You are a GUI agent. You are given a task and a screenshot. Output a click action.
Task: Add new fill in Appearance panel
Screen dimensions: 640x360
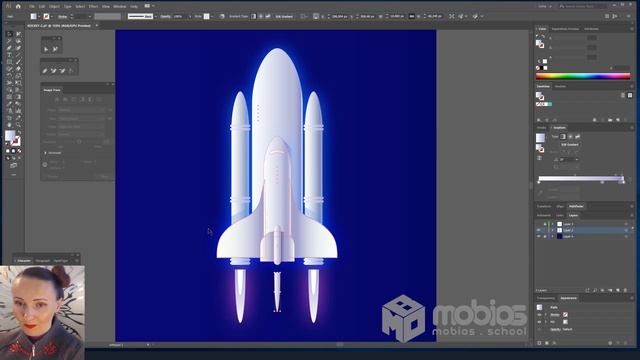coord(547,343)
